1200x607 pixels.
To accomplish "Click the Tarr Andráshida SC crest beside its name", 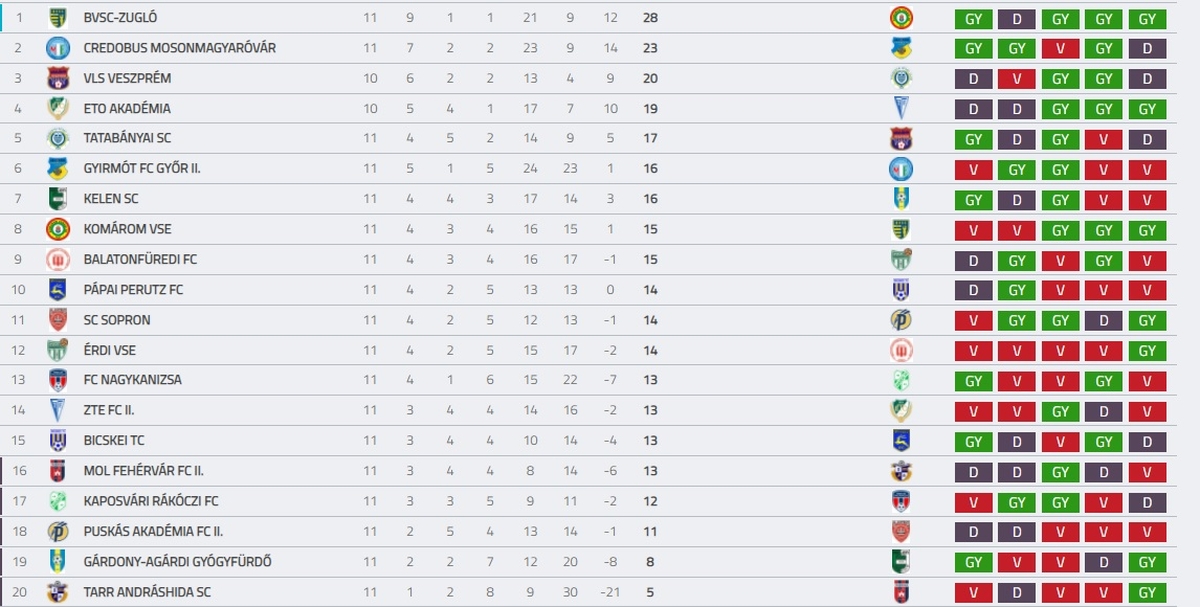I will 57,592.
